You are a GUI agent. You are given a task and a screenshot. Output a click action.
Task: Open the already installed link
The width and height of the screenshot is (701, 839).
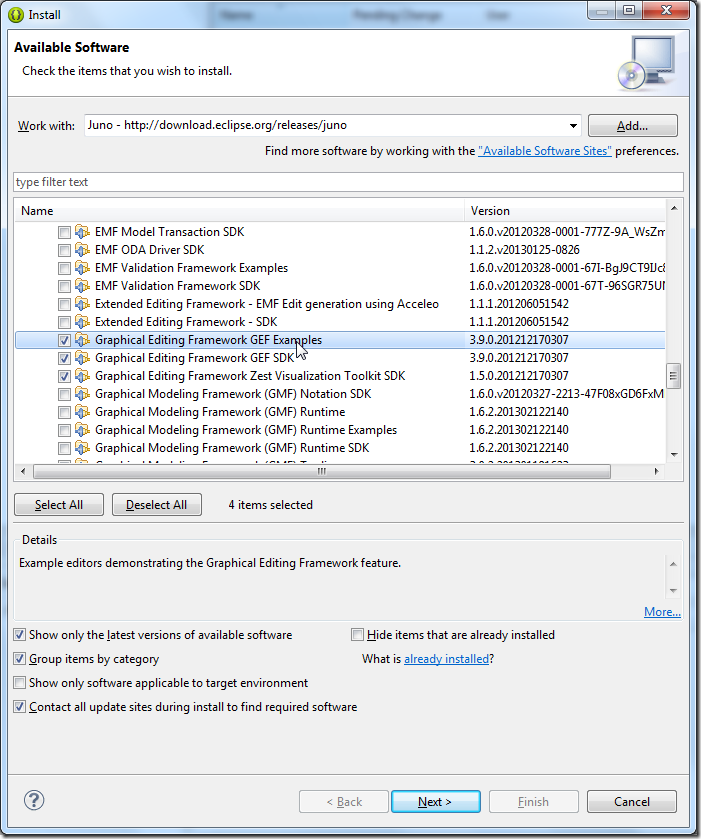click(446, 659)
